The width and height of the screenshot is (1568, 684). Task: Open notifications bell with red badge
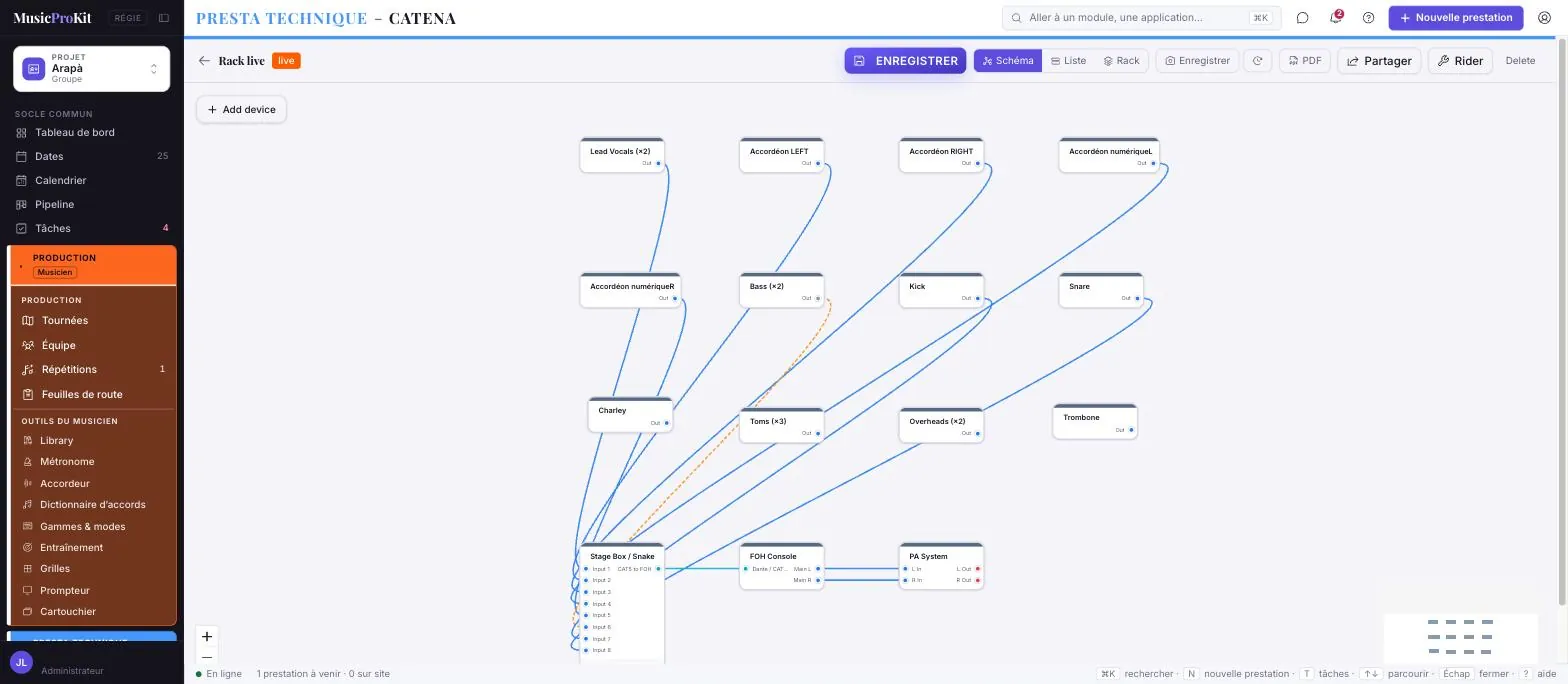tap(1336, 18)
